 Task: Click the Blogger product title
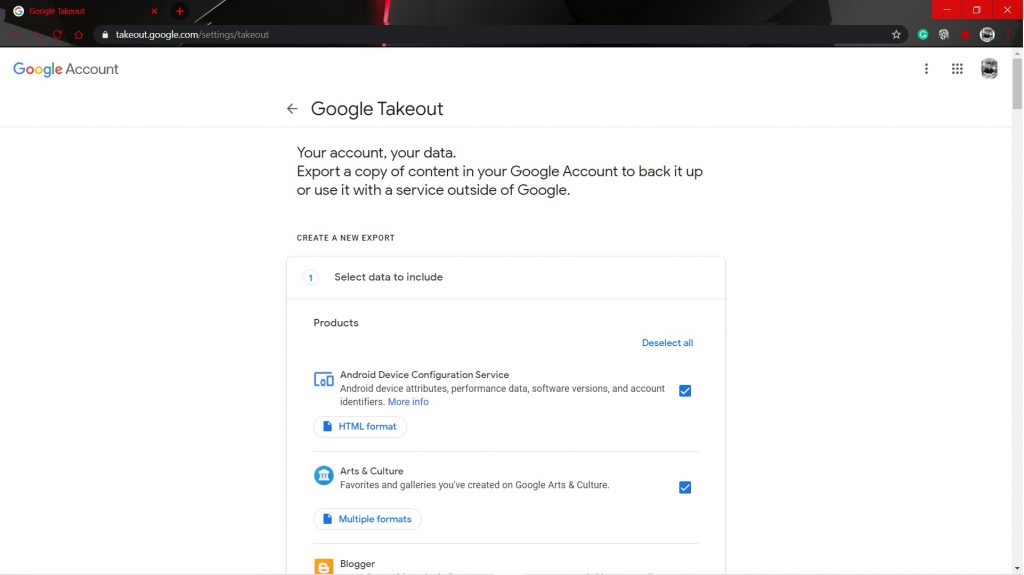357,563
